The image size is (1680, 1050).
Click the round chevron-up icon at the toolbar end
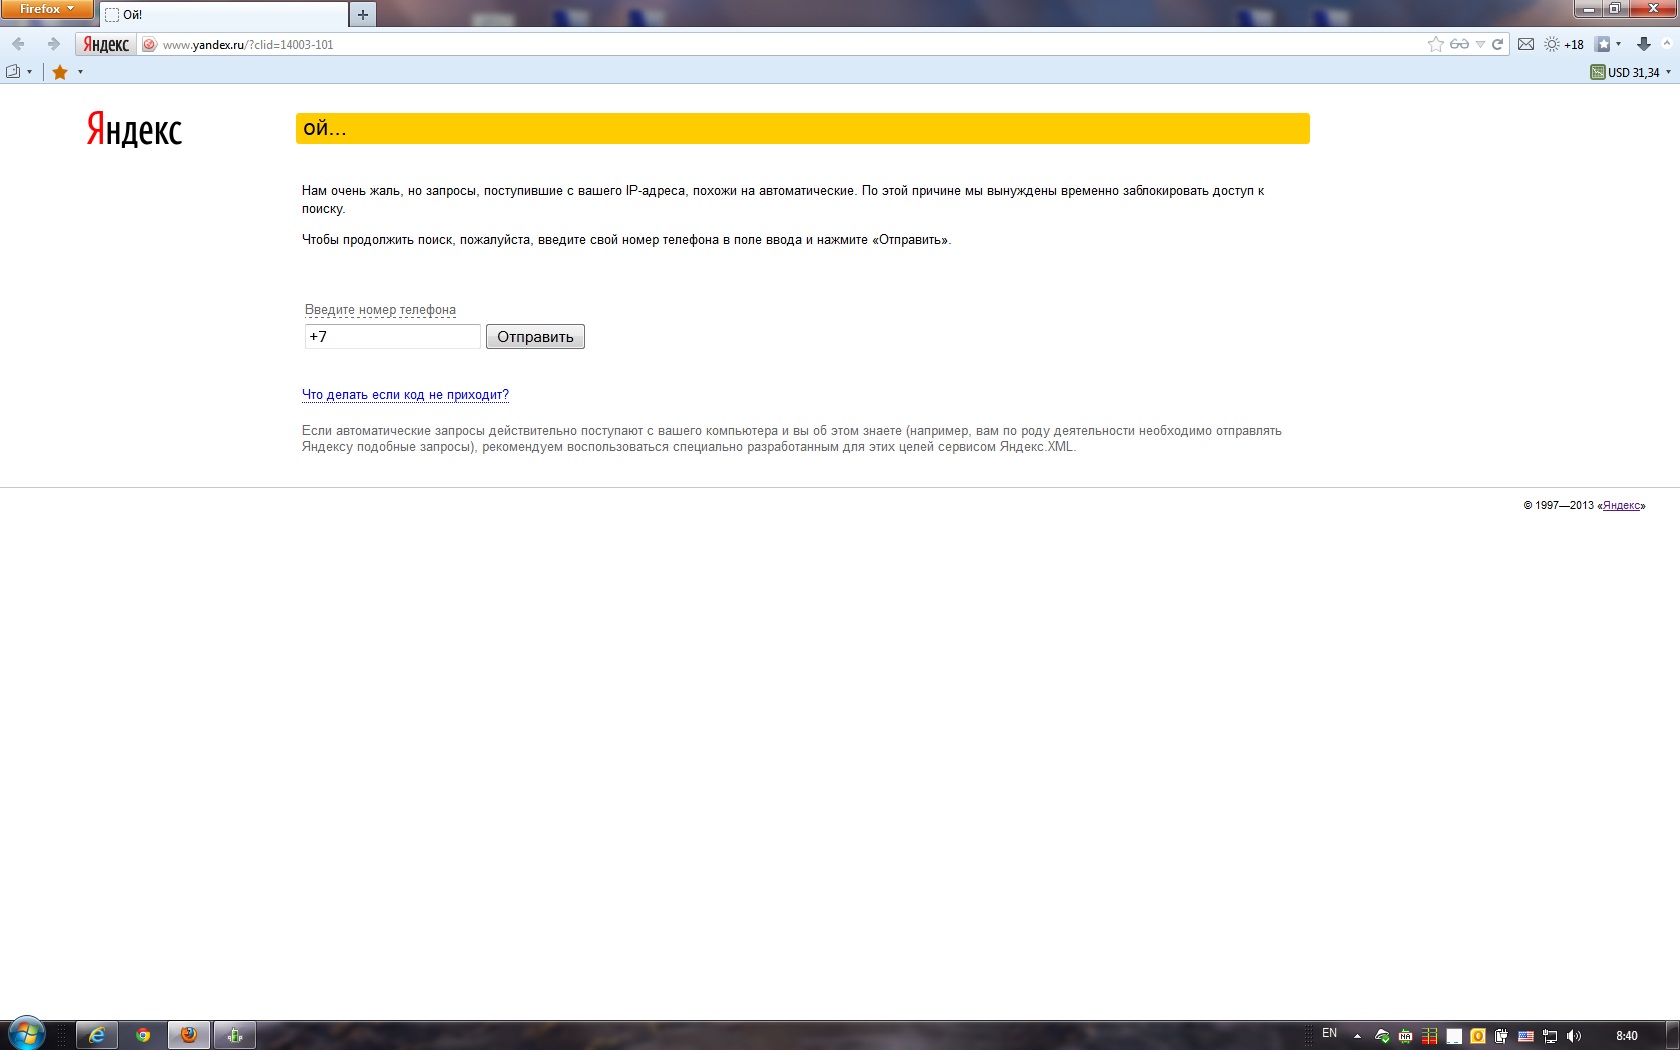tap(1667, 43)
